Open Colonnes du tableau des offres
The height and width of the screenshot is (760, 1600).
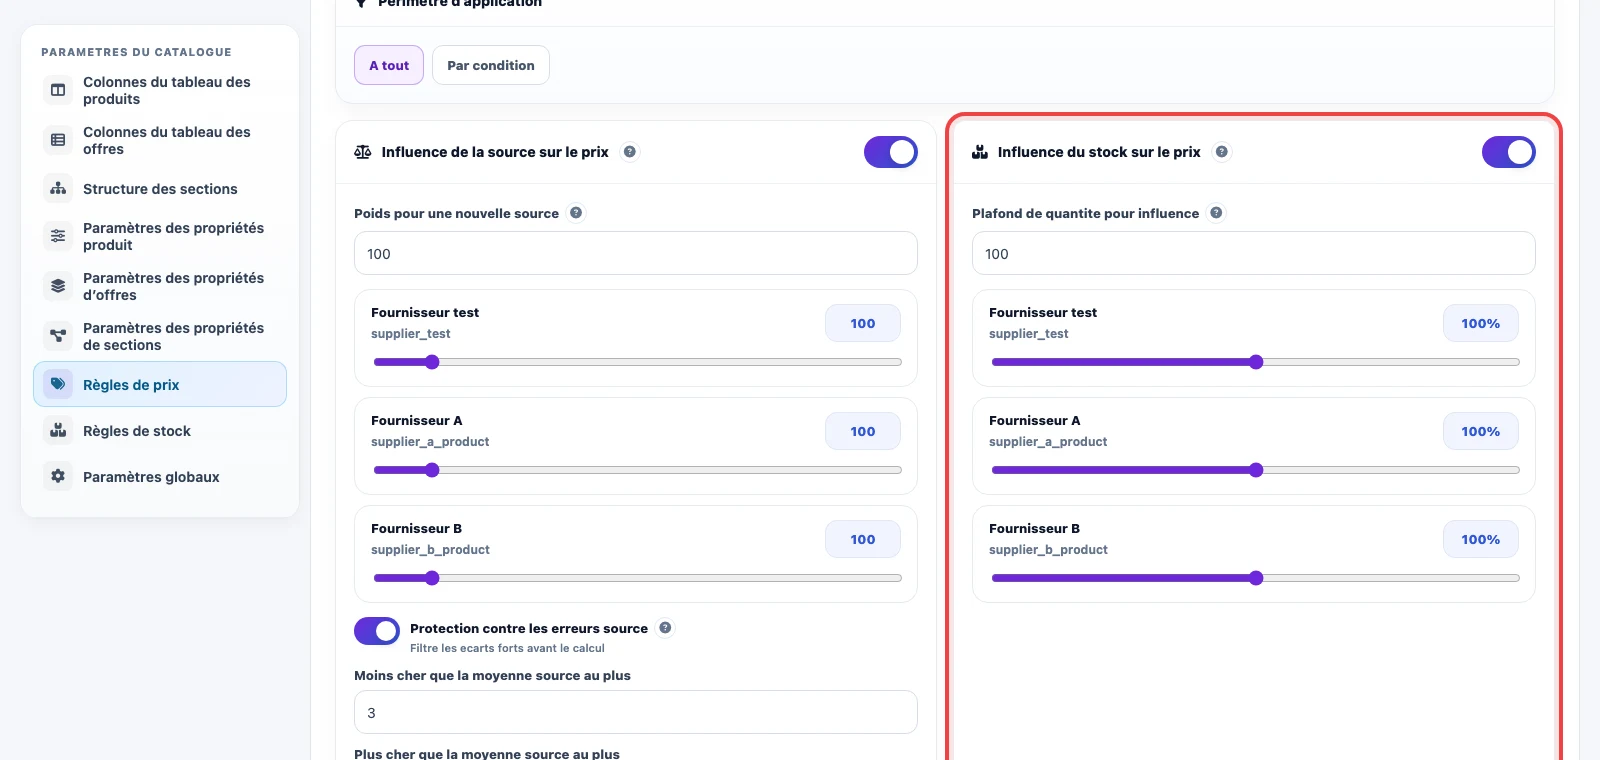pos(160,140)
